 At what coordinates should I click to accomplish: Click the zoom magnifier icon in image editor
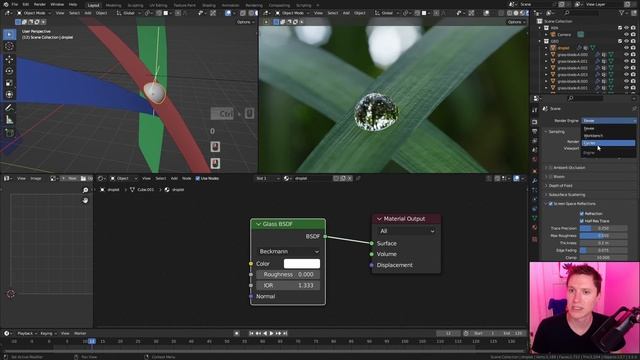(x=85, y=190)
